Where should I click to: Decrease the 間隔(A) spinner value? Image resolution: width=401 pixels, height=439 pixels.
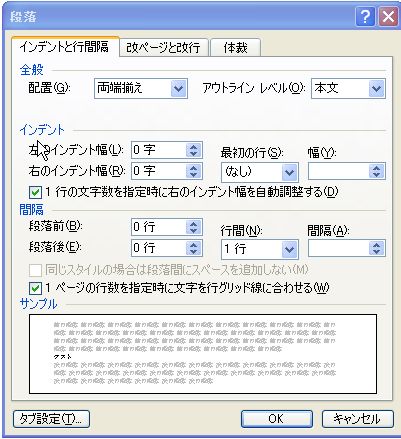[x=377, y=252]
